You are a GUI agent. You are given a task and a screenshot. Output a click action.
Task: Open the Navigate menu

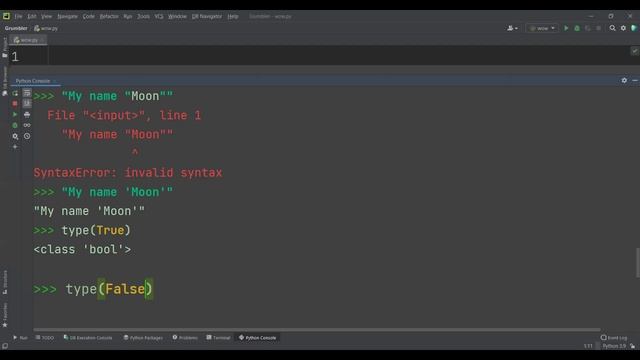tap(67, 16)
